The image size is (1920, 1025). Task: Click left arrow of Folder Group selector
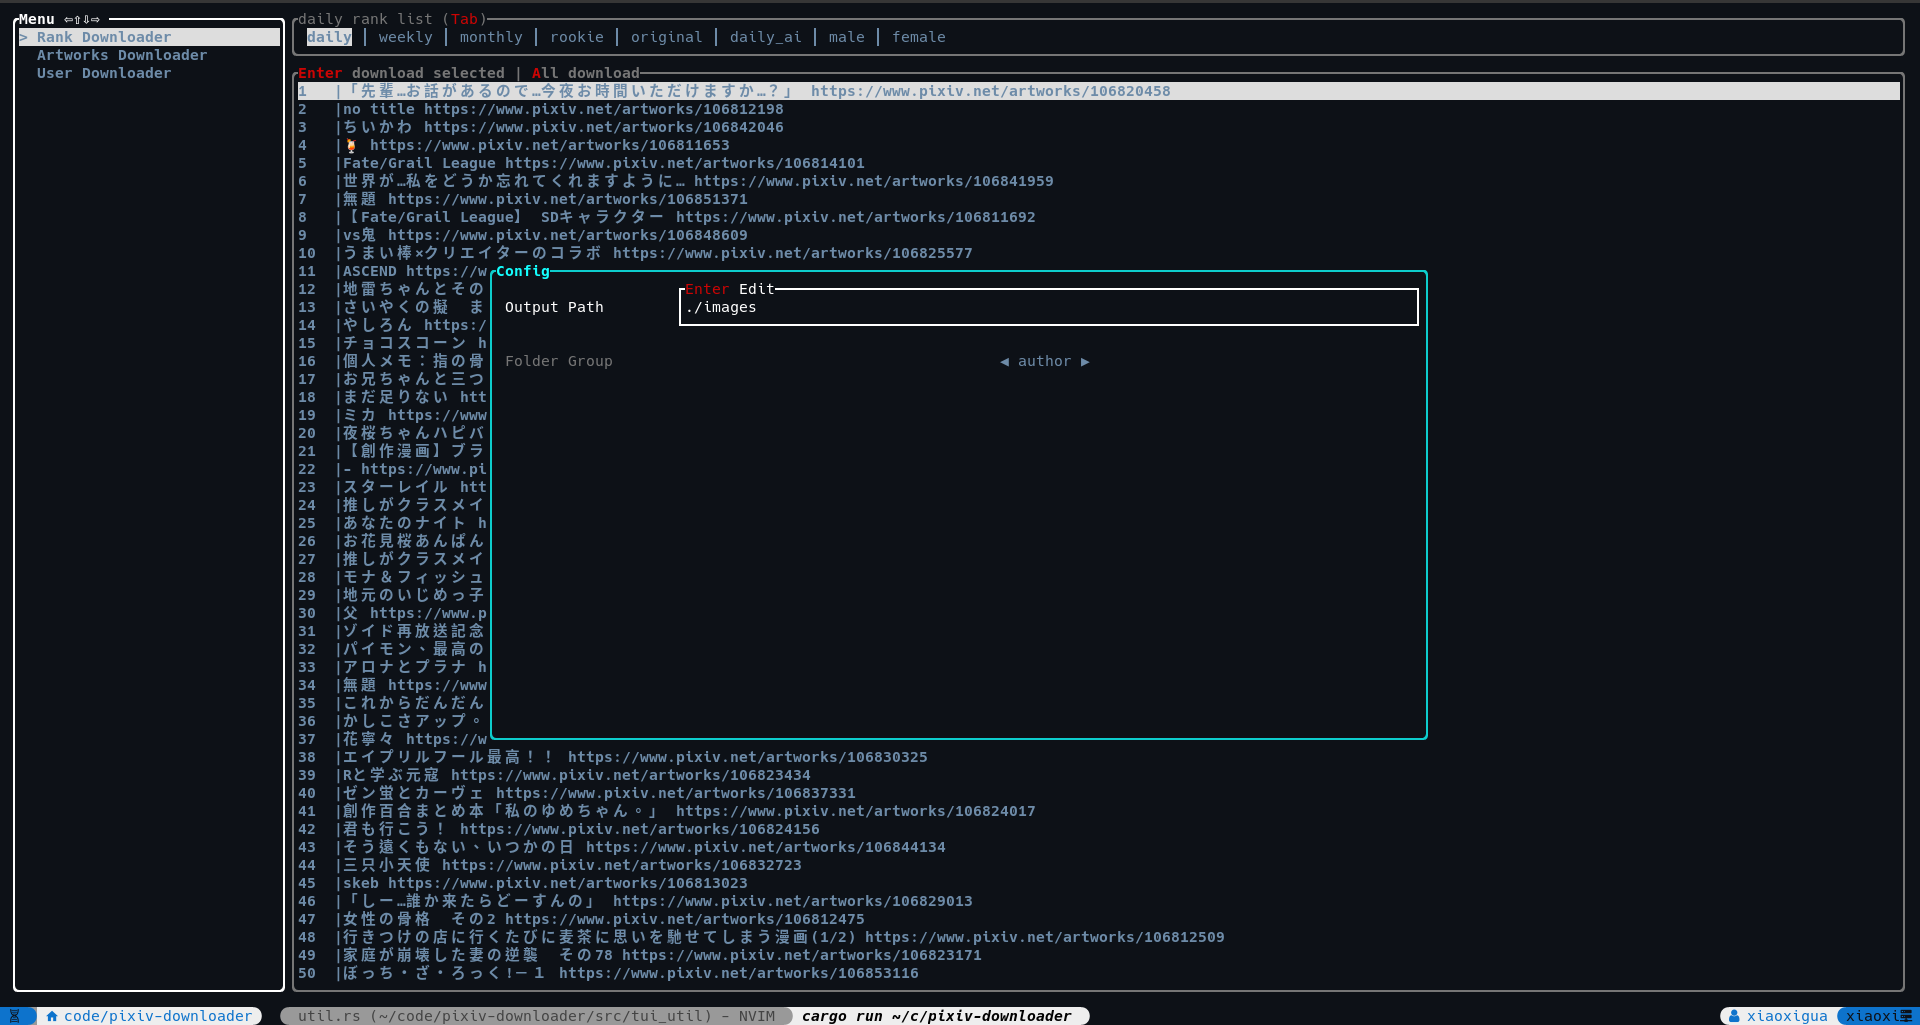1004,361
